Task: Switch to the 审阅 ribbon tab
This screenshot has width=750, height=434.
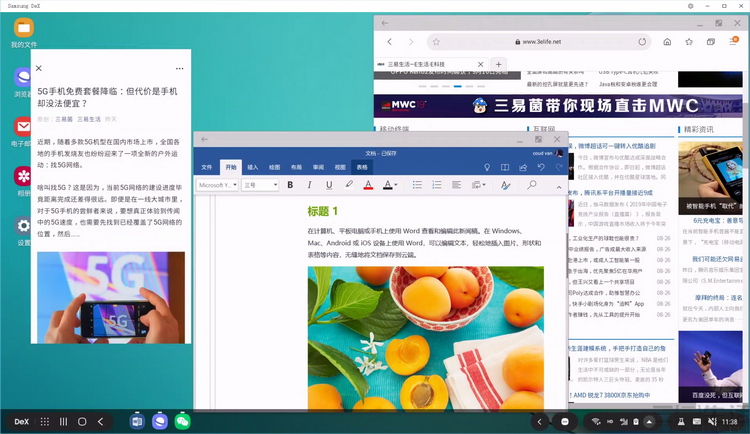Action: [318, 167]
